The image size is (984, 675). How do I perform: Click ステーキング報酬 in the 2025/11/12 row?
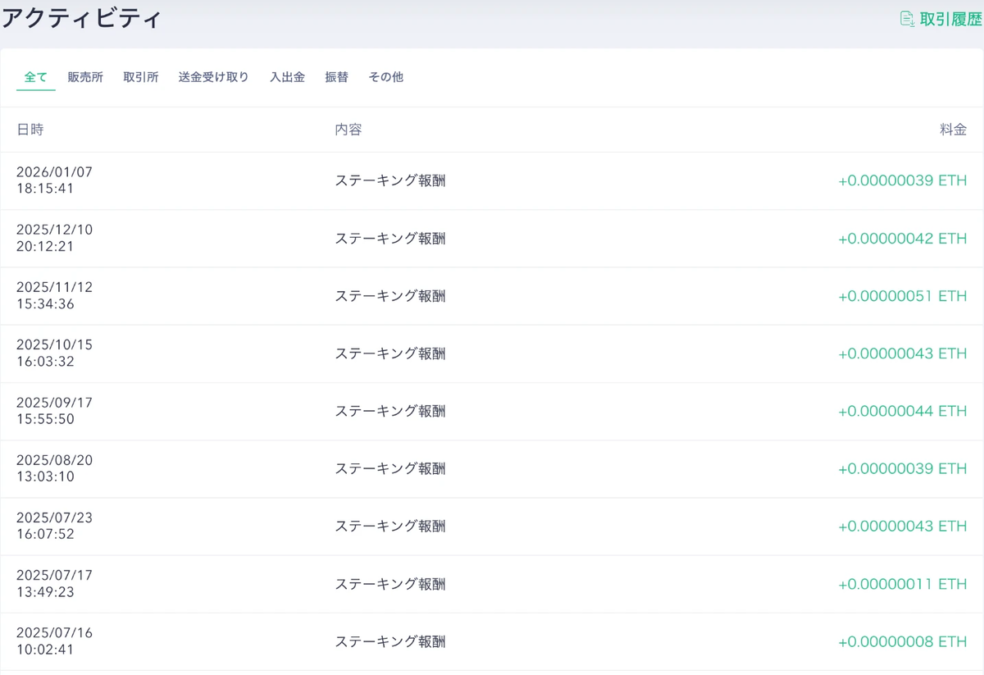point(390,296)
